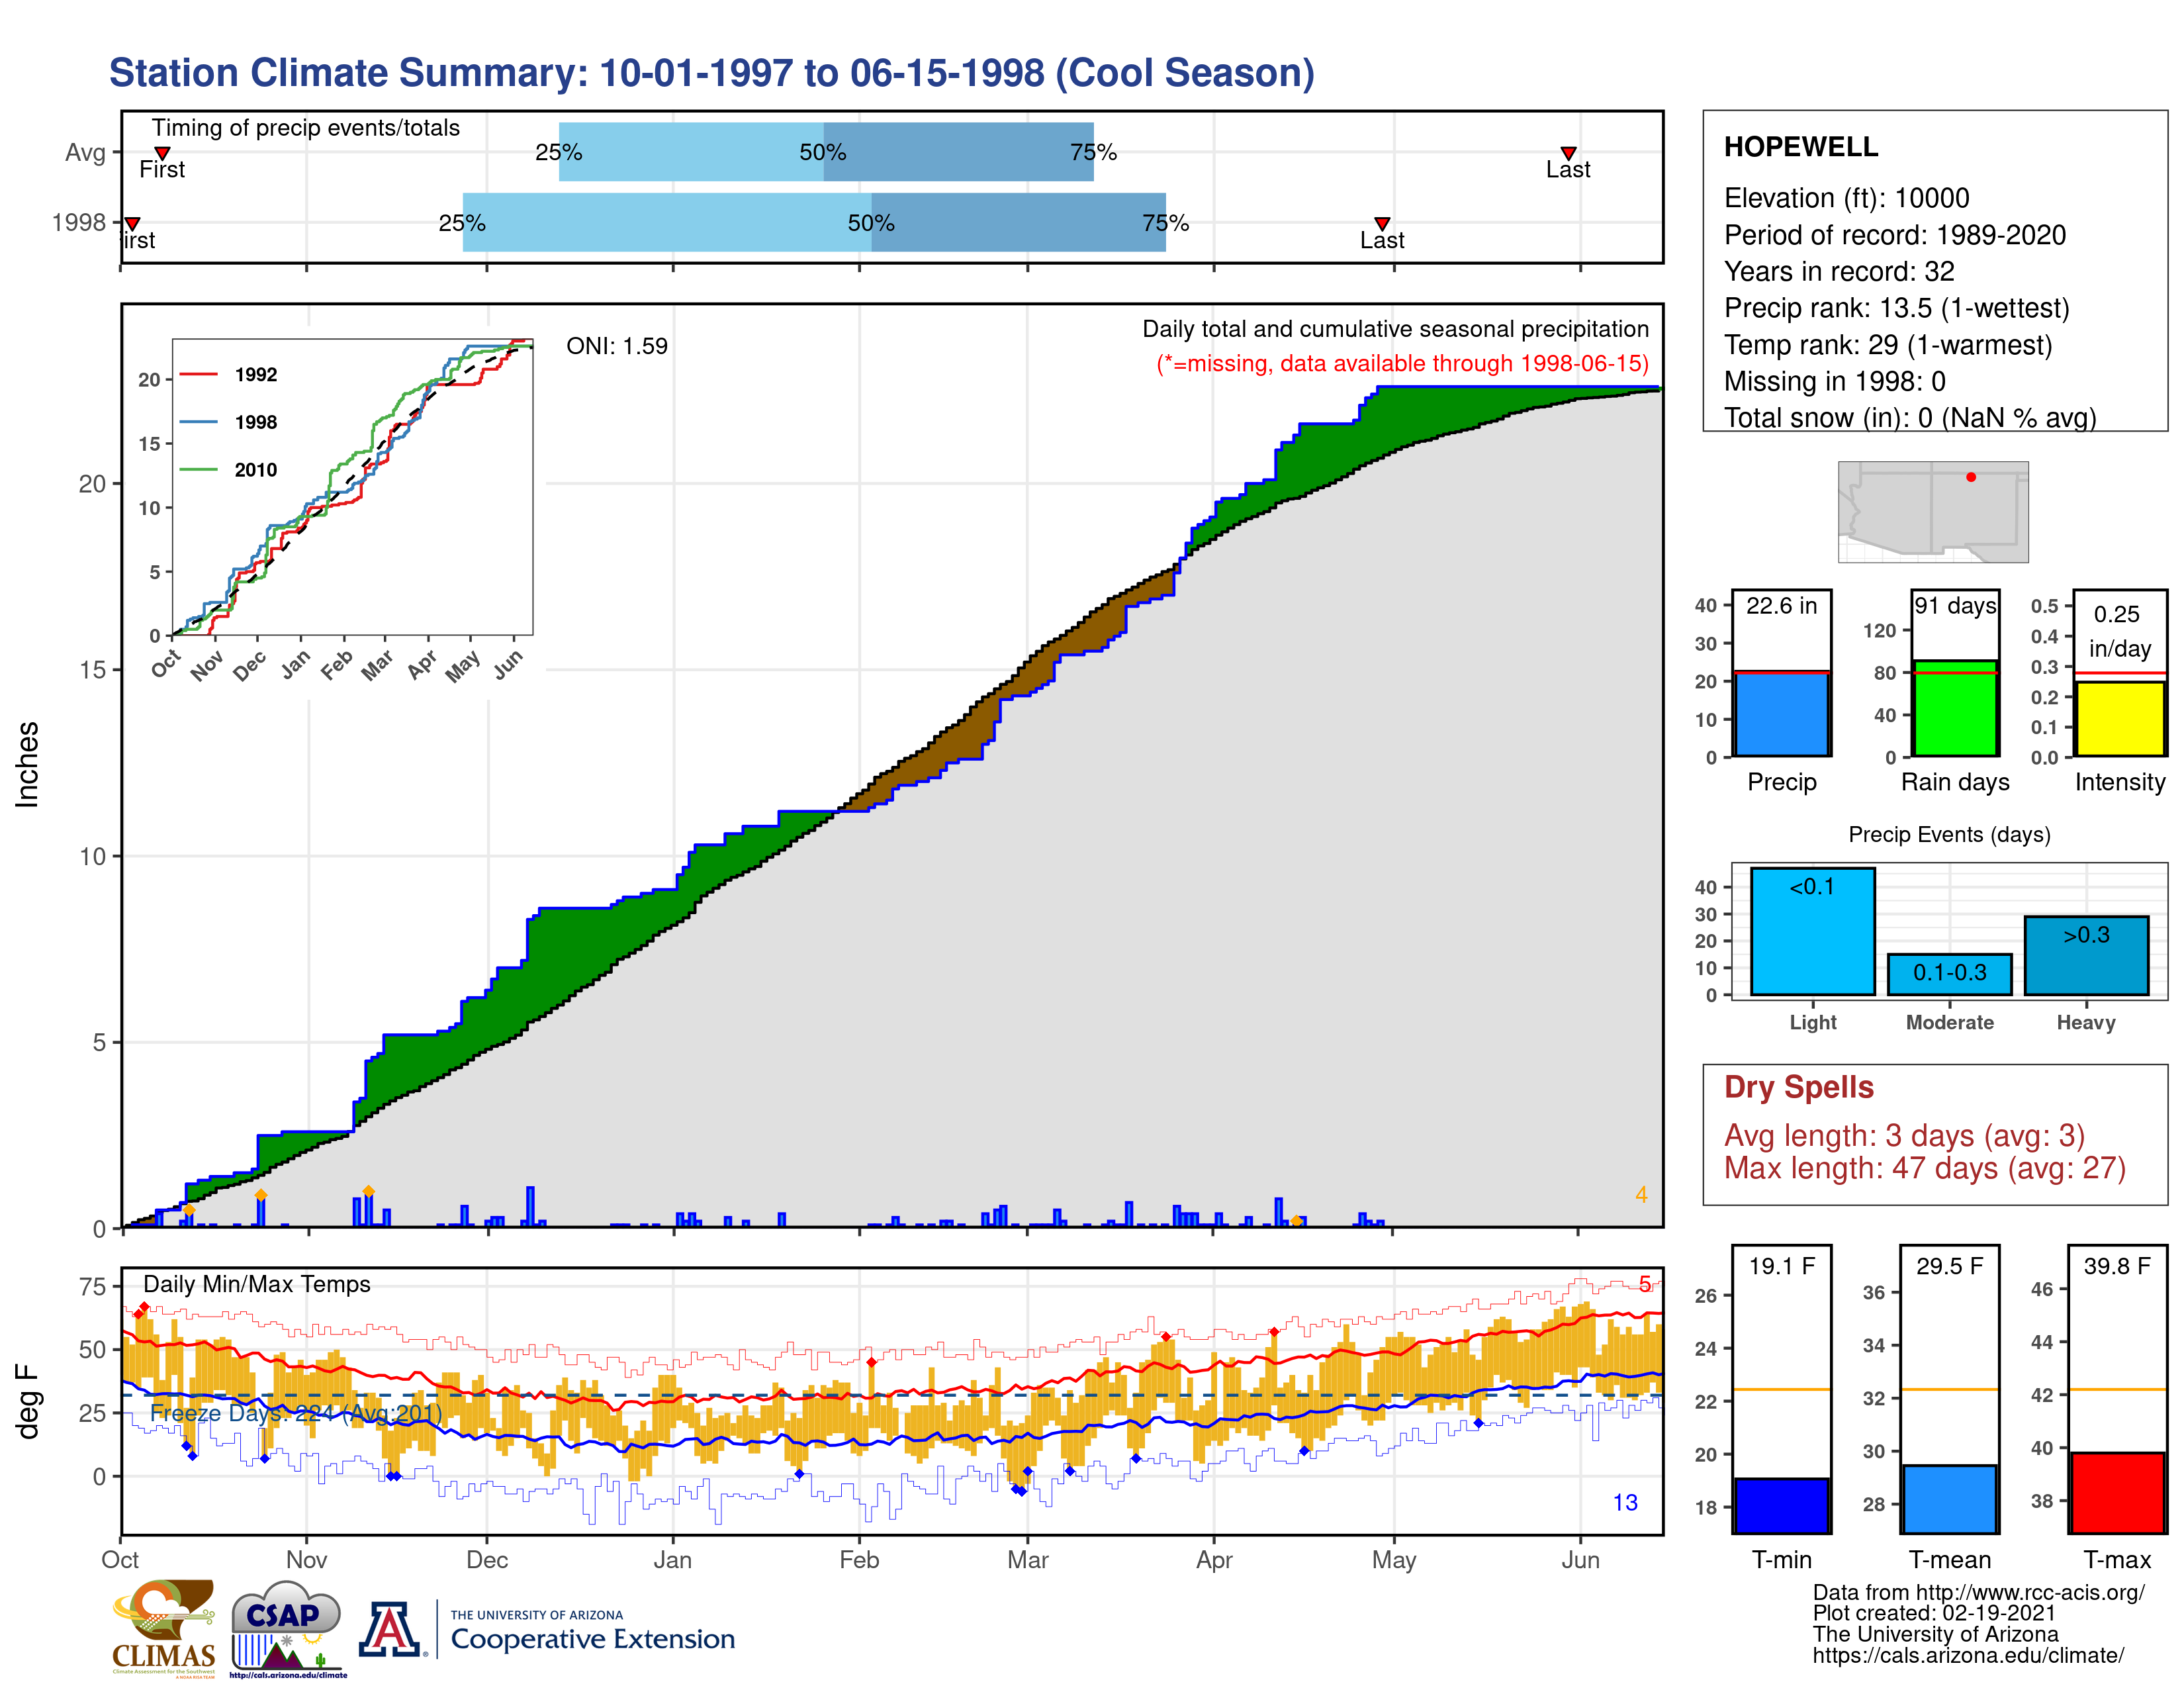Click 'Precip rank: 13.5 (1-wettest)' text
2184x1688 pixels.
click(x=1896, y=308)
